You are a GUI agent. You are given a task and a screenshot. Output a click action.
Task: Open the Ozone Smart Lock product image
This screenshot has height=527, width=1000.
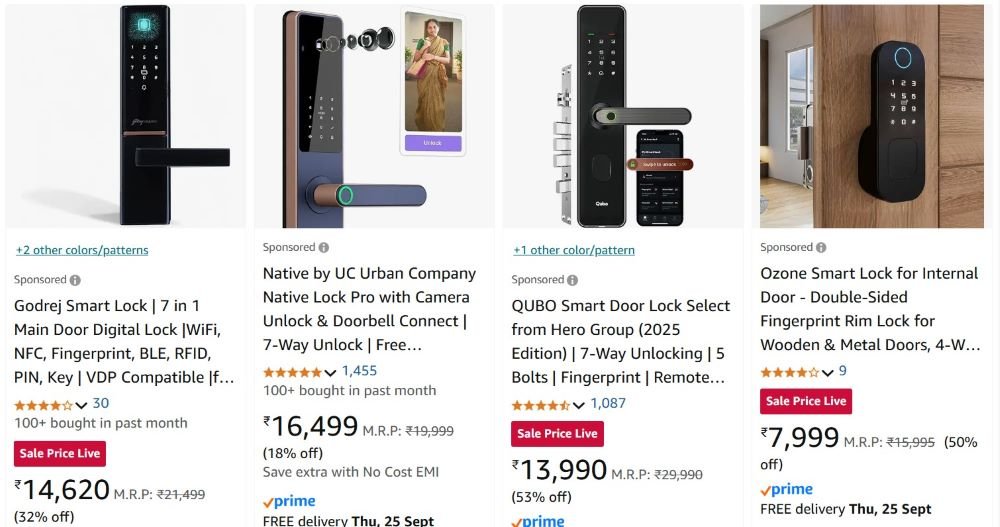pyautogui.click(x=871, y=116)
